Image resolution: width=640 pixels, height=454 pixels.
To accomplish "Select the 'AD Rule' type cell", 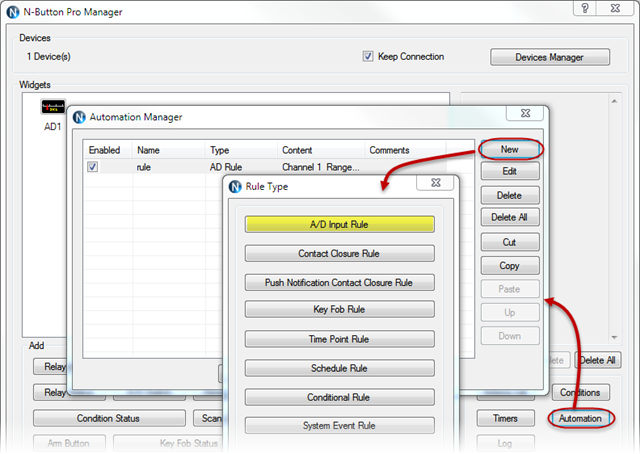I will (x=226, y=167).
